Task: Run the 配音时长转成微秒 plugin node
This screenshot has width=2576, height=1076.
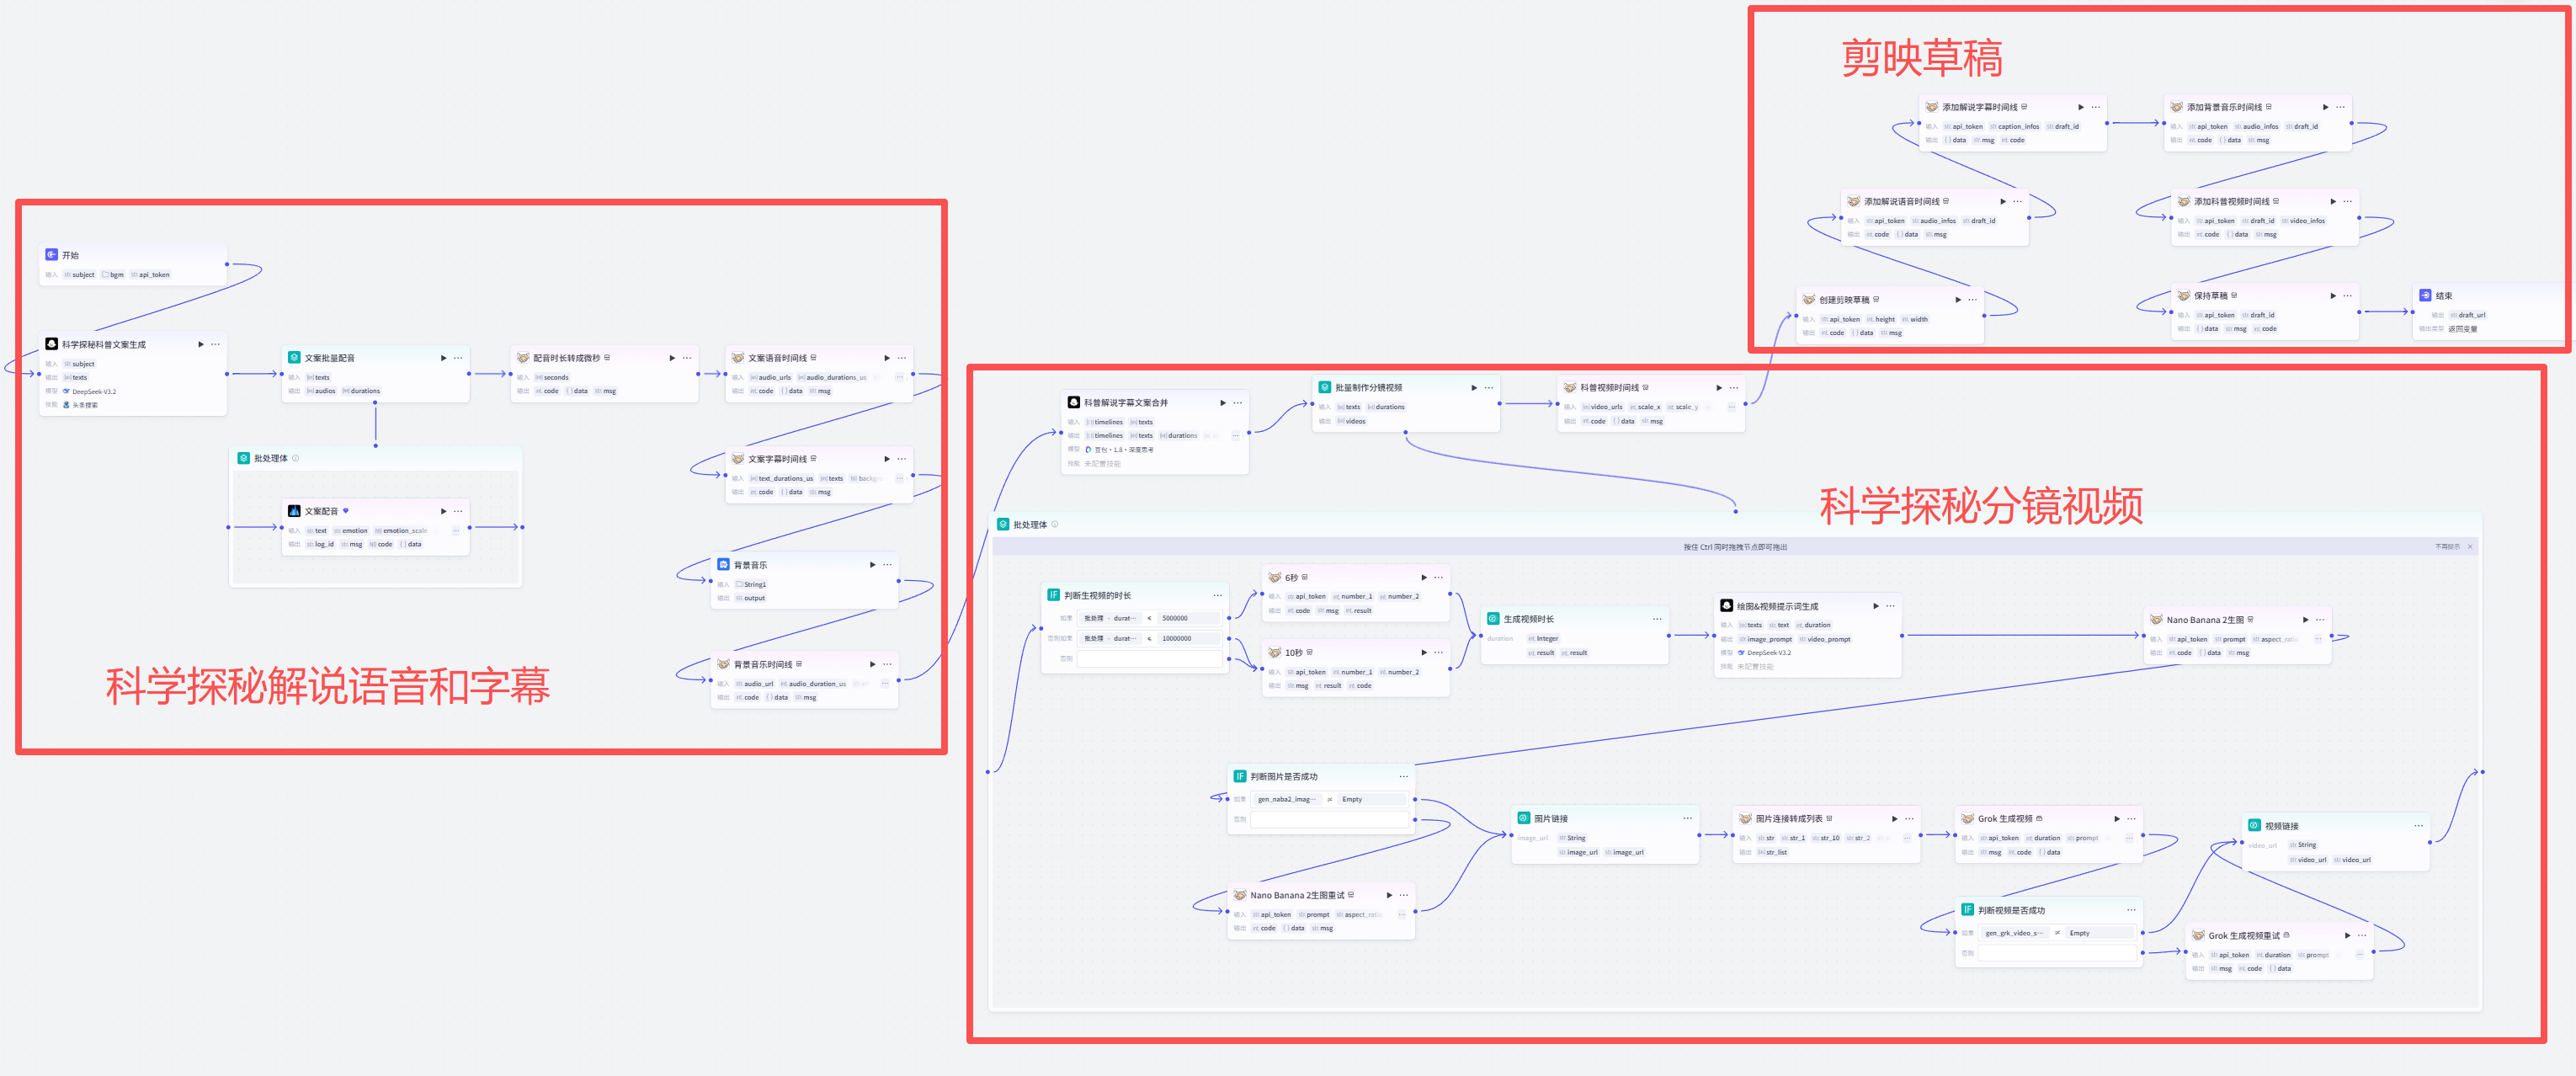Action: tap(672, 358)
